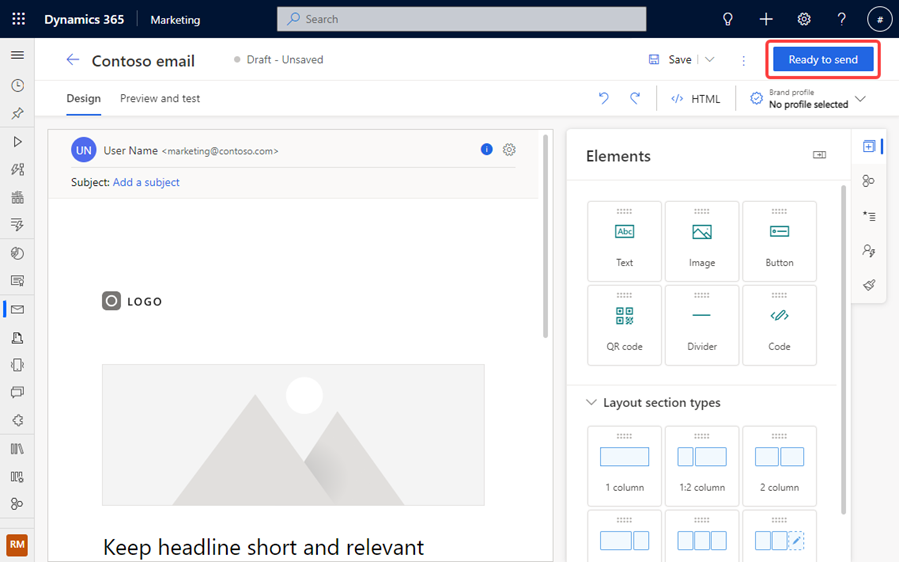900x562 pixels.
Task: Click the undo arrow icon
Action: click(x=603, y=98)
